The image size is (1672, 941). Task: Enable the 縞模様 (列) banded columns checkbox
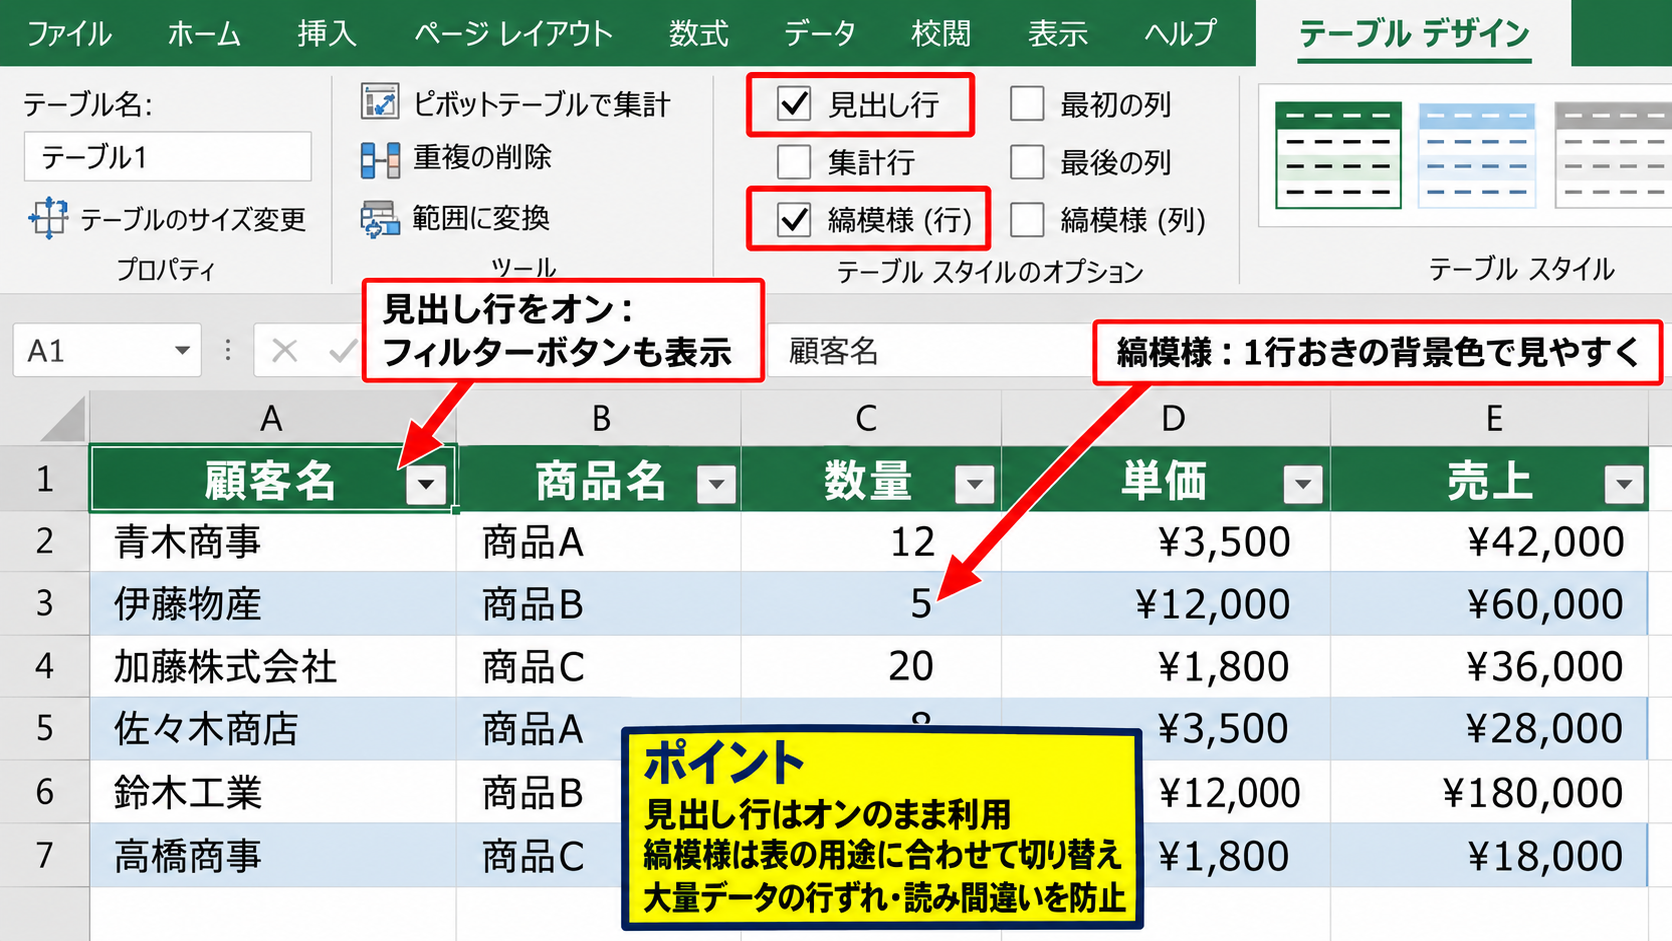[1027, 219]
